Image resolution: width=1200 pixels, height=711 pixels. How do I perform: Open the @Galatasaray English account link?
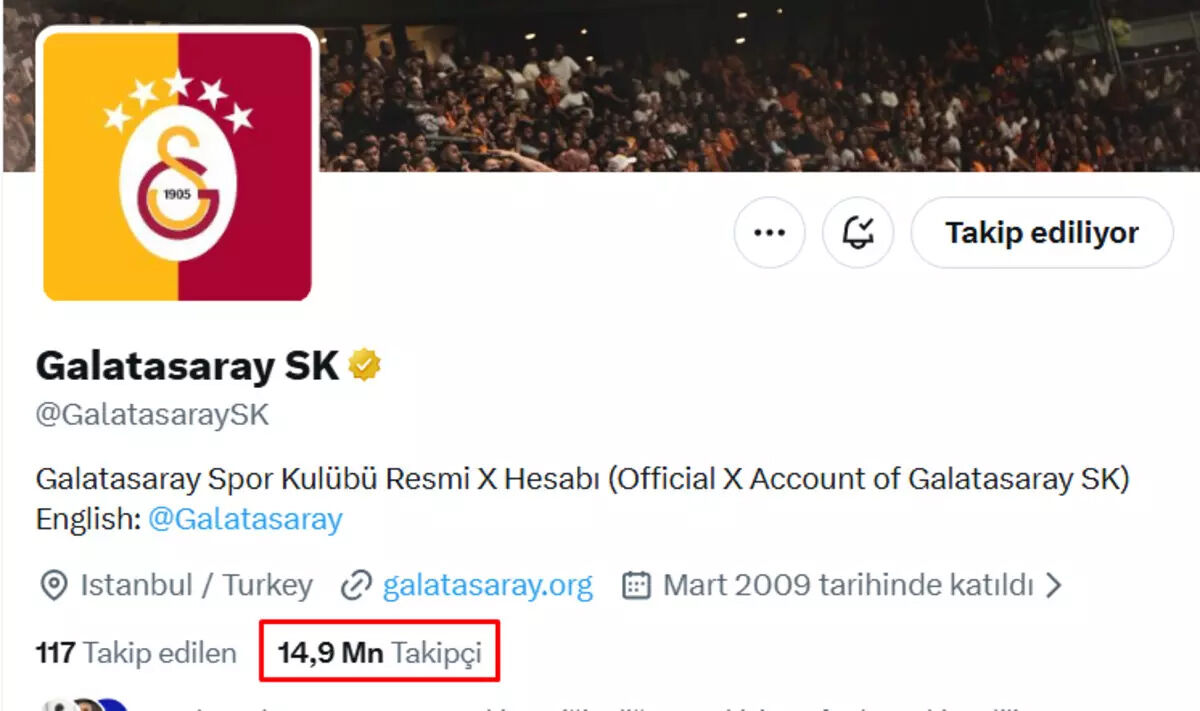(x=244, y=518)
